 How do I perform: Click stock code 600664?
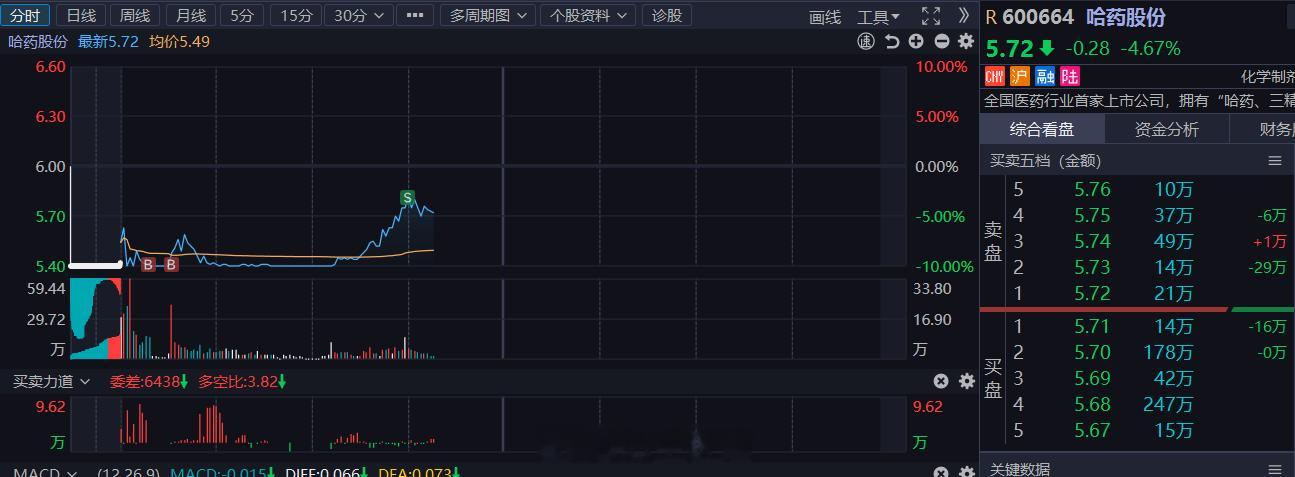(x=1038, y=17)
